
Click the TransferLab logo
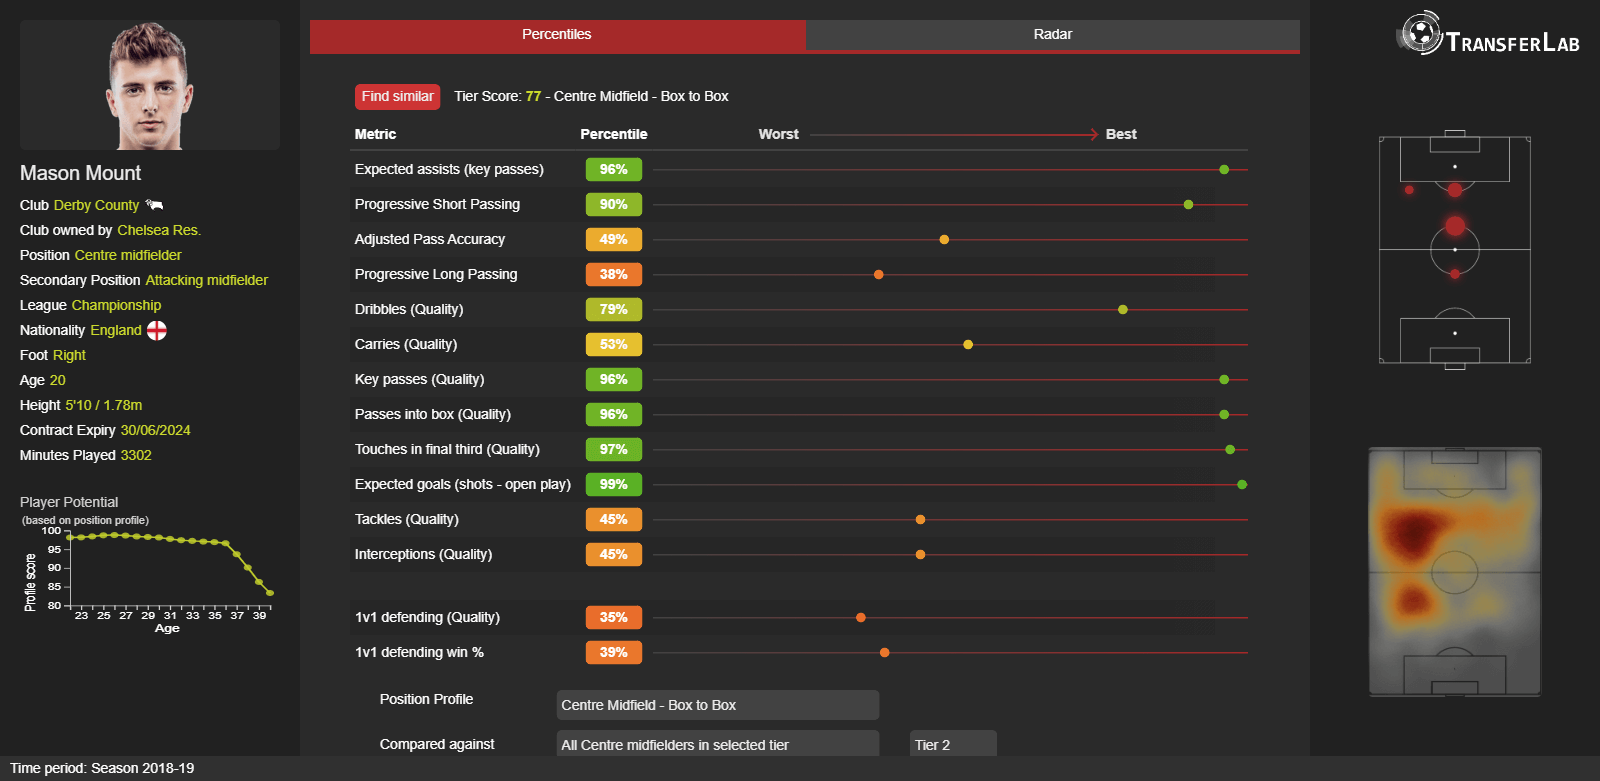tap(1488, 34)
